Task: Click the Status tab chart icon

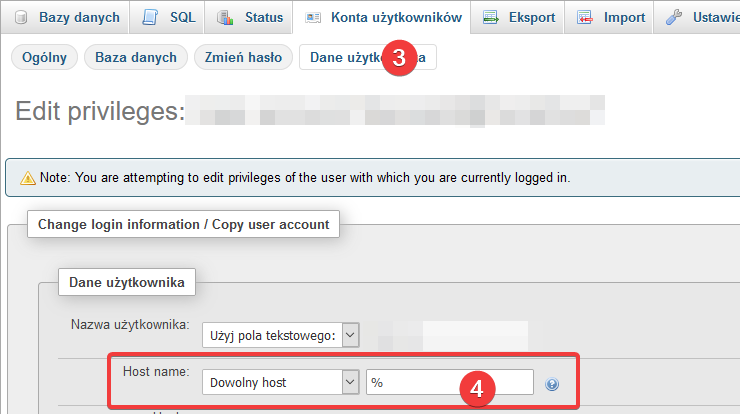Action: coord(225,17)
